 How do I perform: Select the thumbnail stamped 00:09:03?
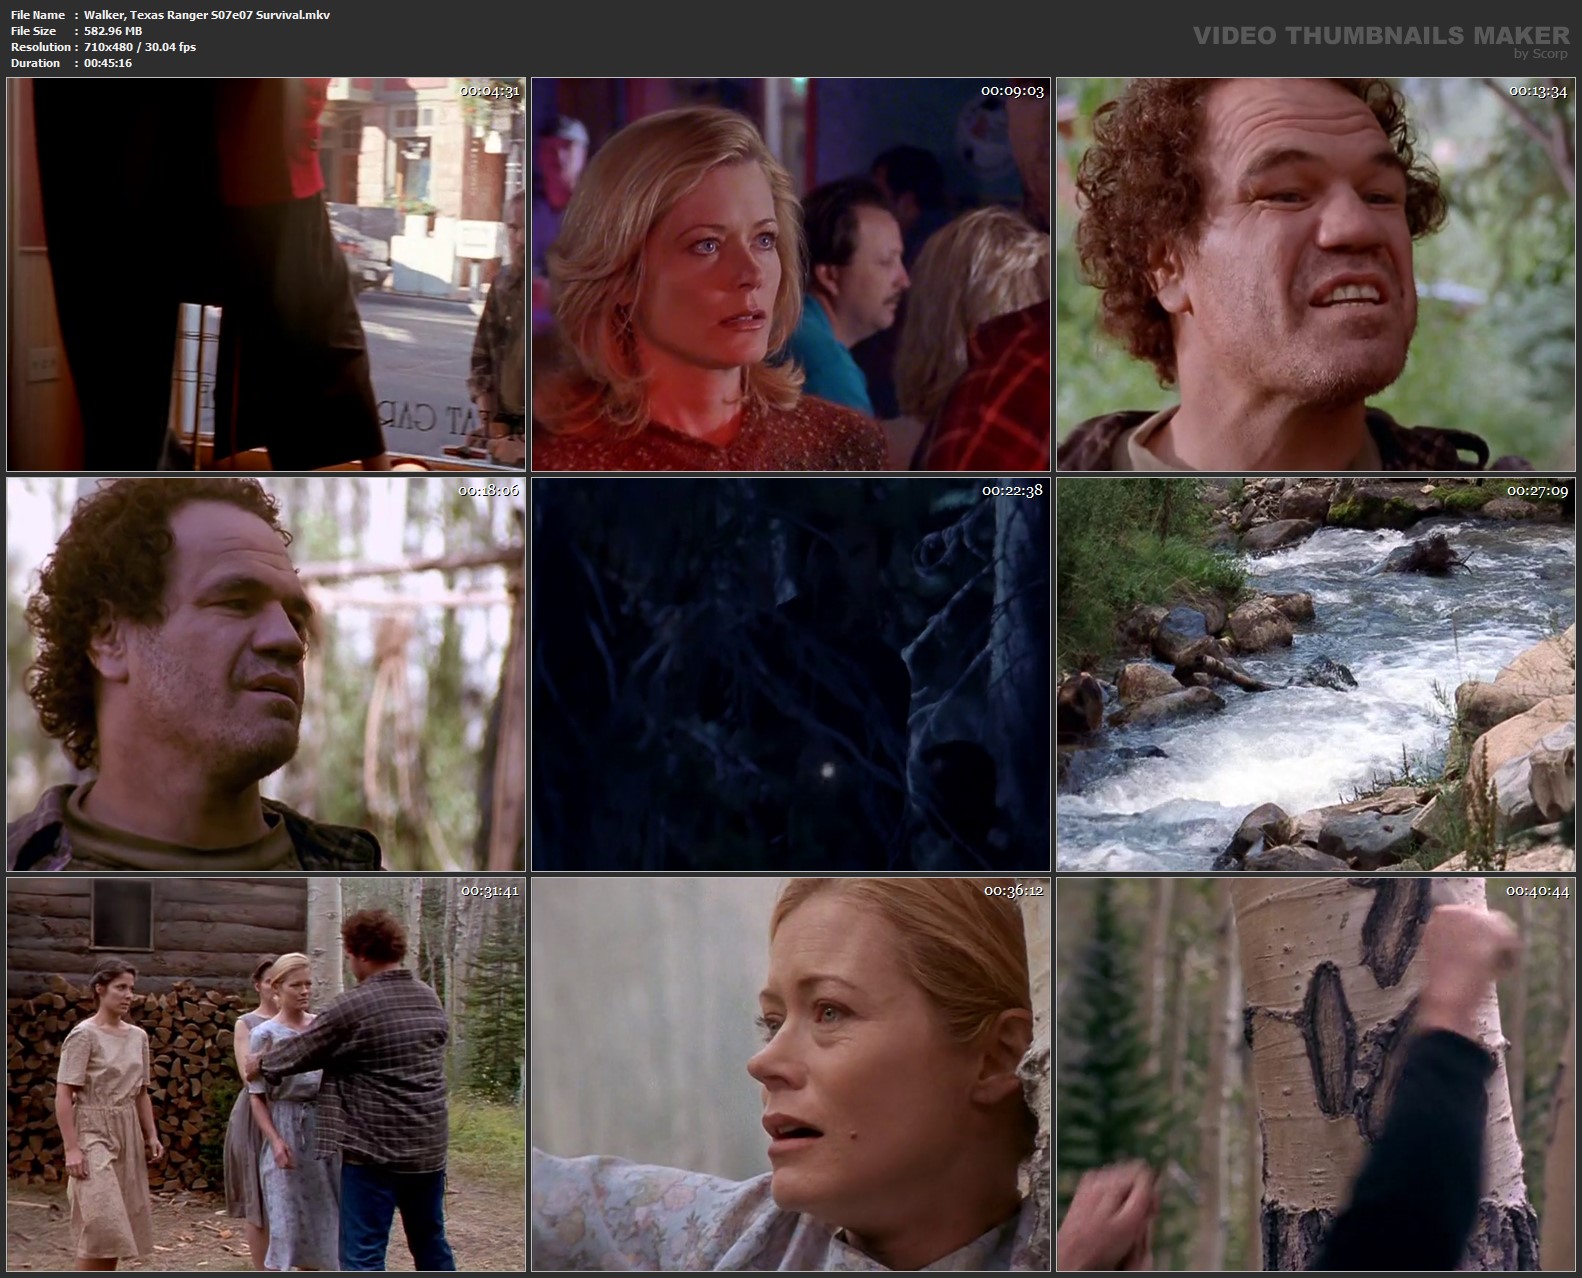pyautogui.click(x=791, y=274)
